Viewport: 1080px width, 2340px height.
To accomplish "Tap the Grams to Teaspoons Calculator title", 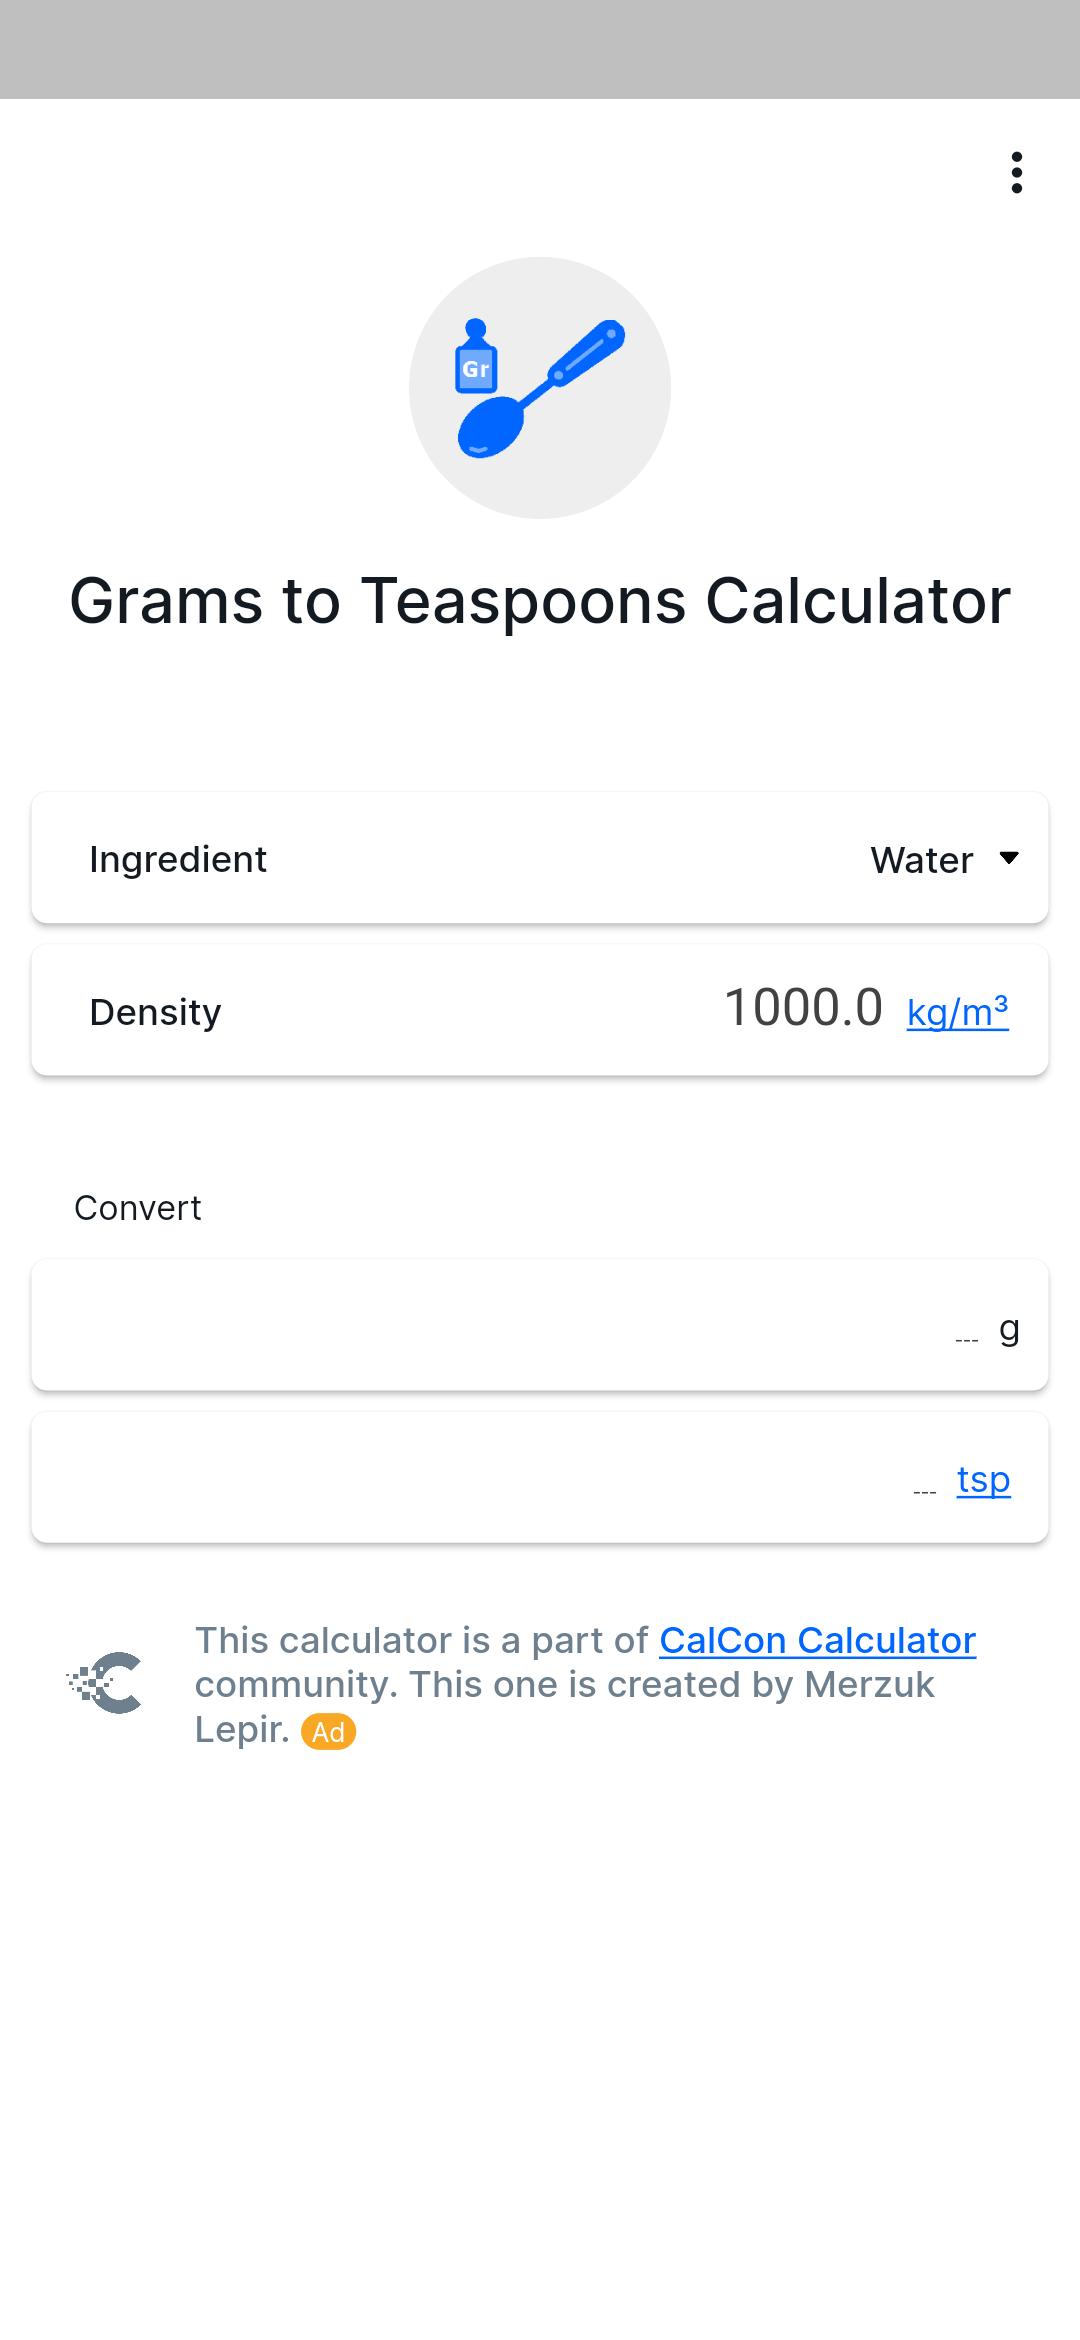I will tap(540, 601).
